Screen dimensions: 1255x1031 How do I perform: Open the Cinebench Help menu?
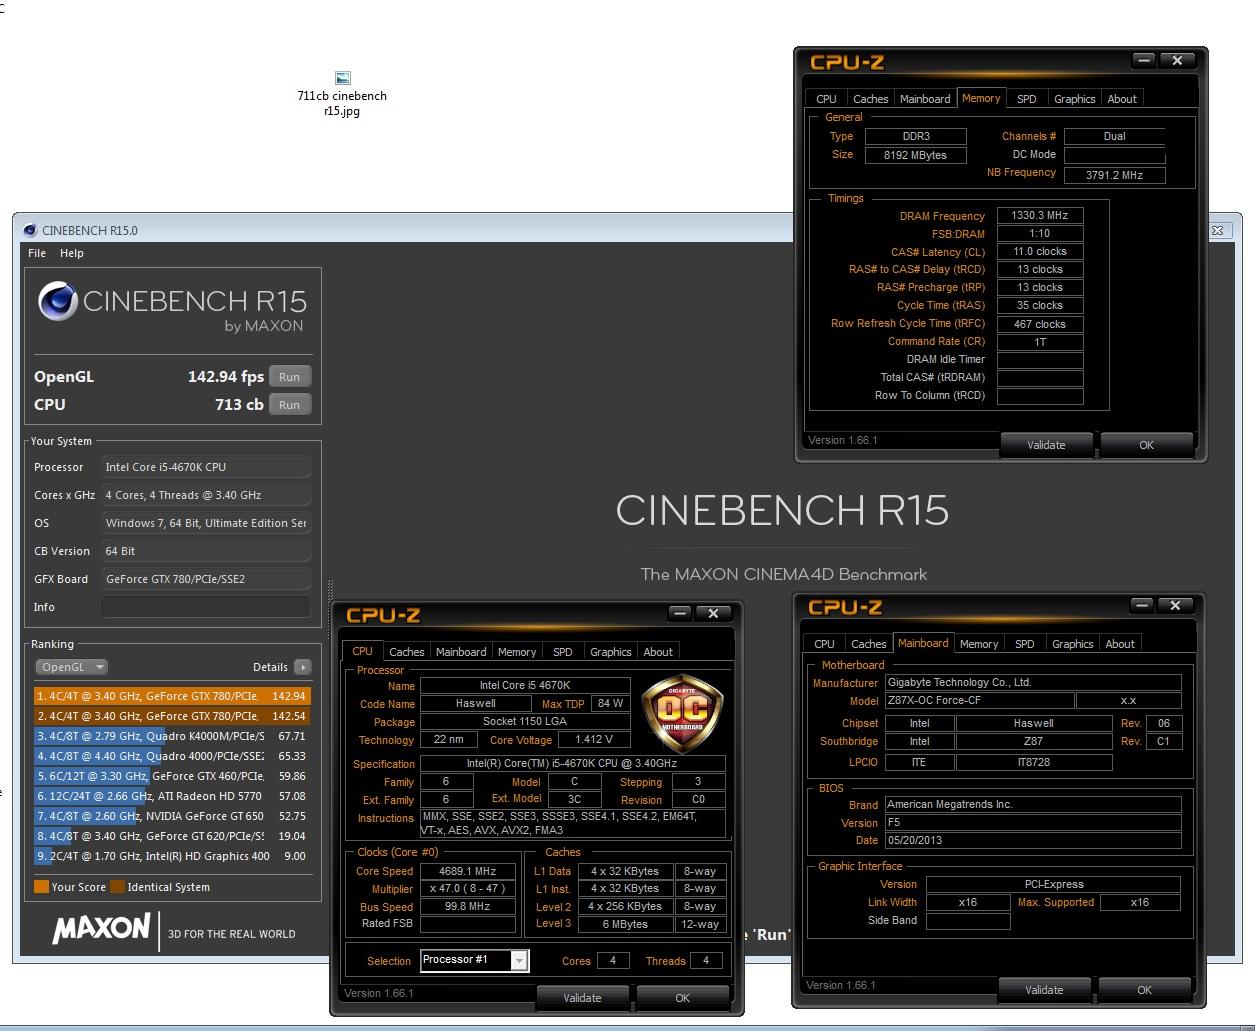(72, 253)
